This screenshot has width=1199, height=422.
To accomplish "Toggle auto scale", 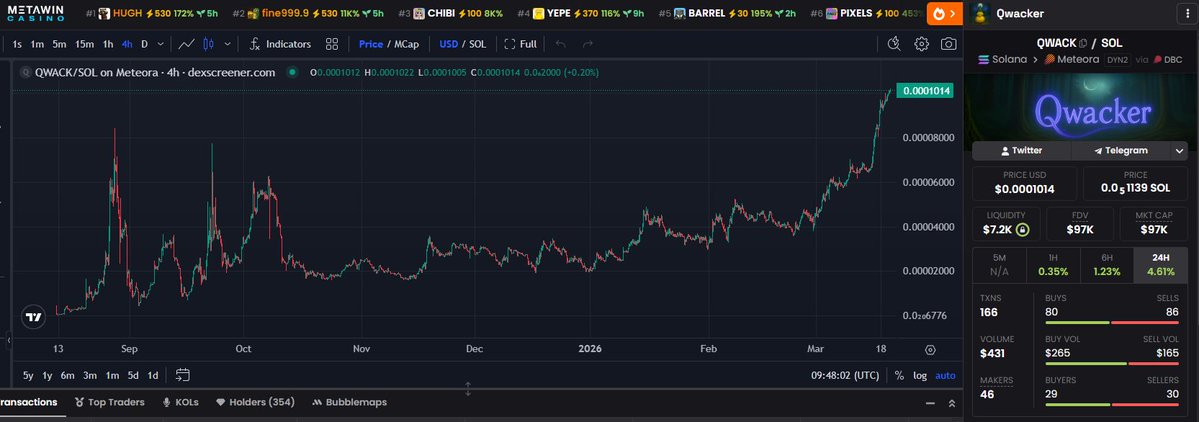I will pyautogui.click(x=945, y=375).
